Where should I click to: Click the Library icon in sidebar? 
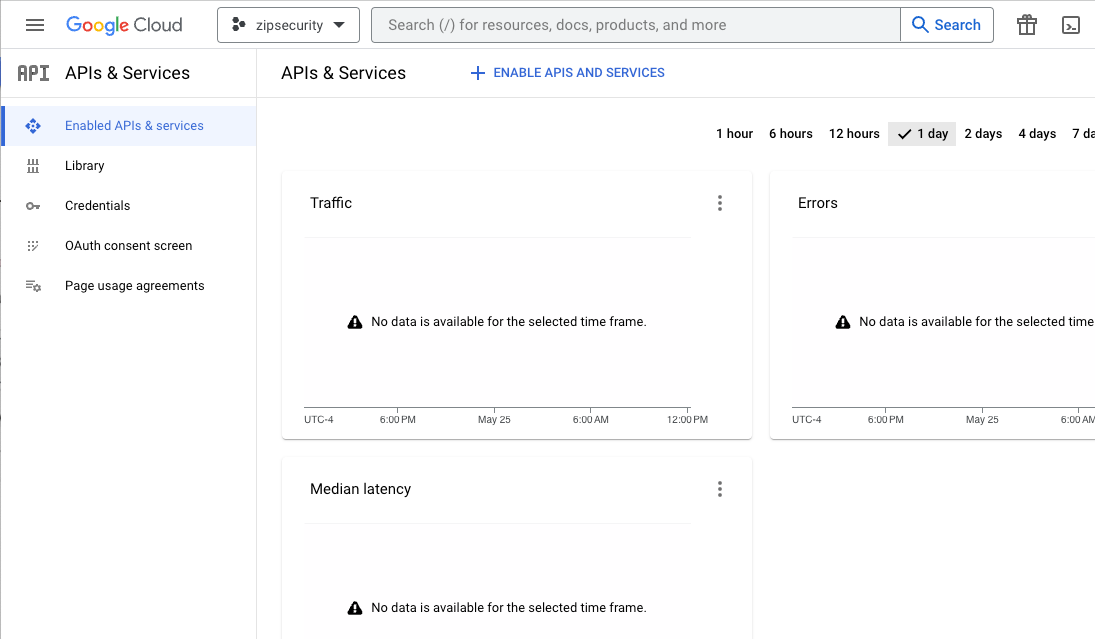click(33, 166)
